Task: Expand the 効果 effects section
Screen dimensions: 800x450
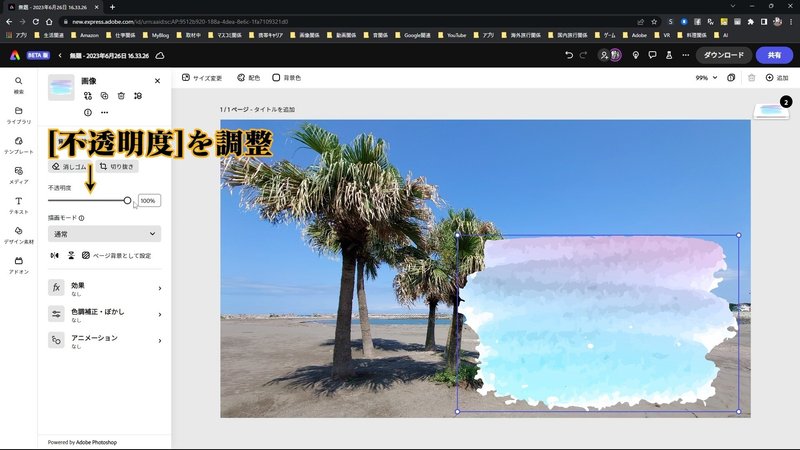Action: [x=105, y=288]
